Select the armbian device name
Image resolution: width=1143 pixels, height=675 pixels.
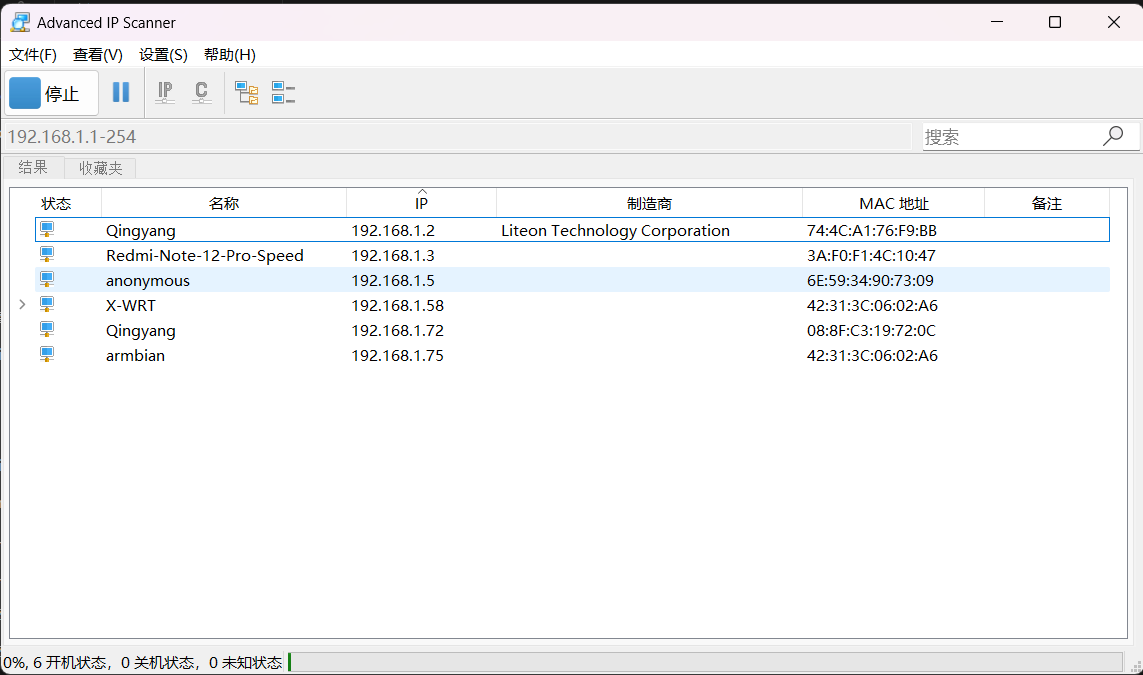136,356
